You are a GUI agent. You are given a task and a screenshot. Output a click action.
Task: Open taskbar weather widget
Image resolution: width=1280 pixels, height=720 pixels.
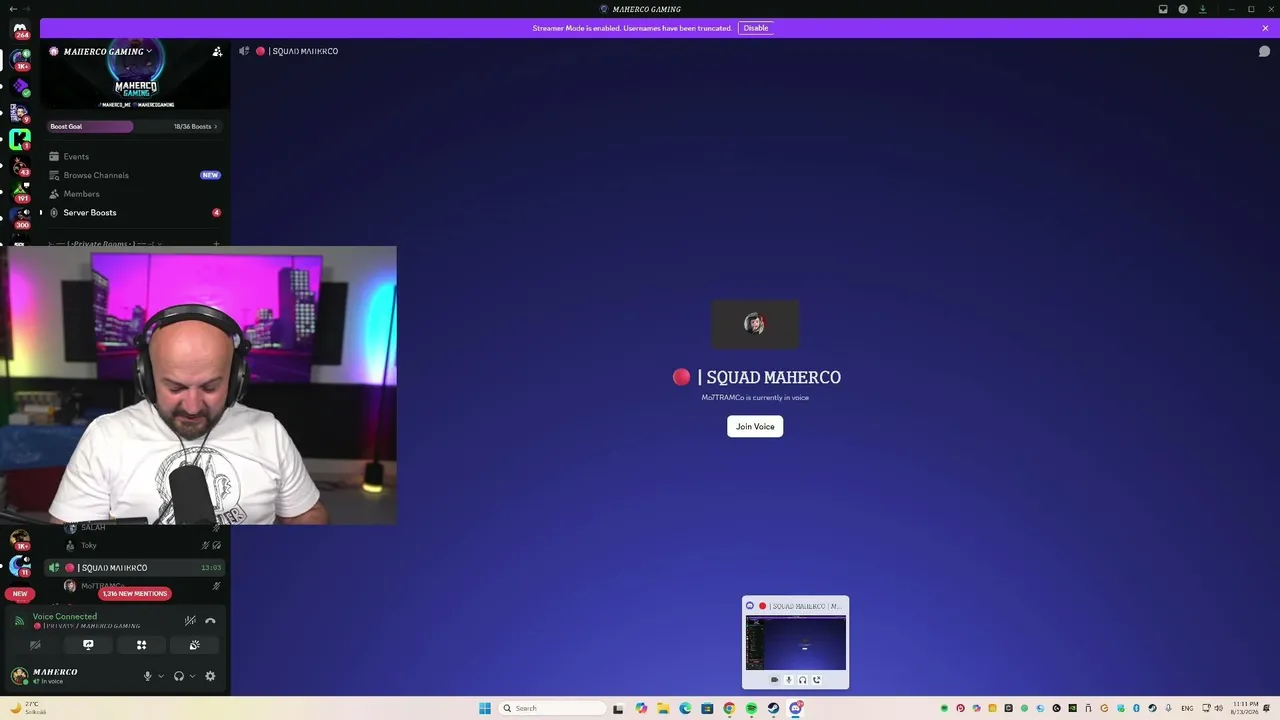pos(27,708)
